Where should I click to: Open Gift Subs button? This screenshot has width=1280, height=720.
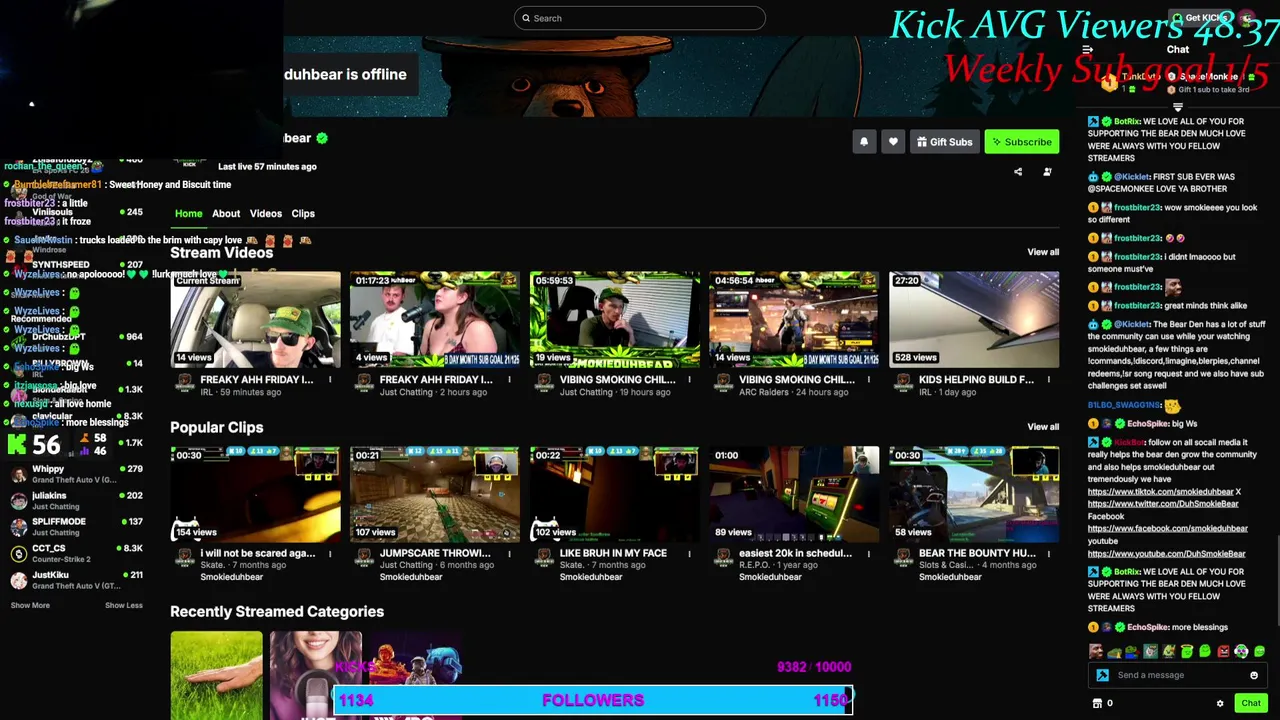943,142
